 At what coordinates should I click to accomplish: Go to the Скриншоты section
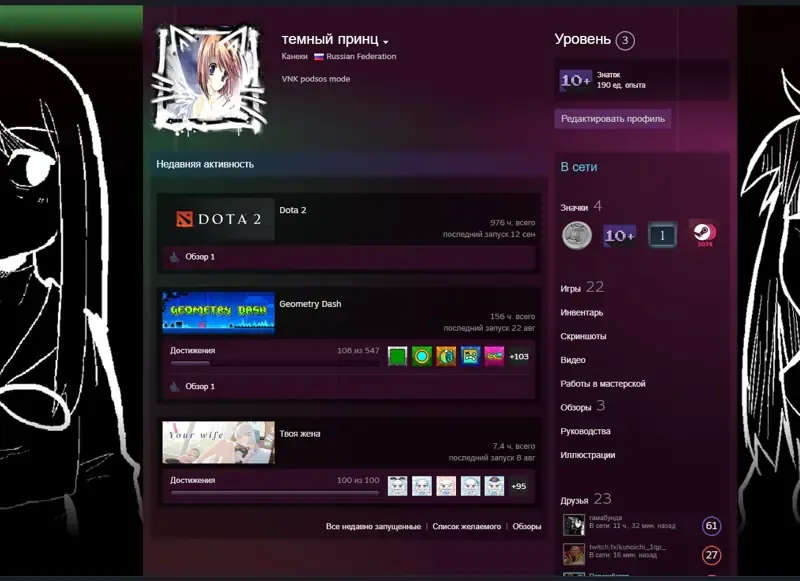583,336
